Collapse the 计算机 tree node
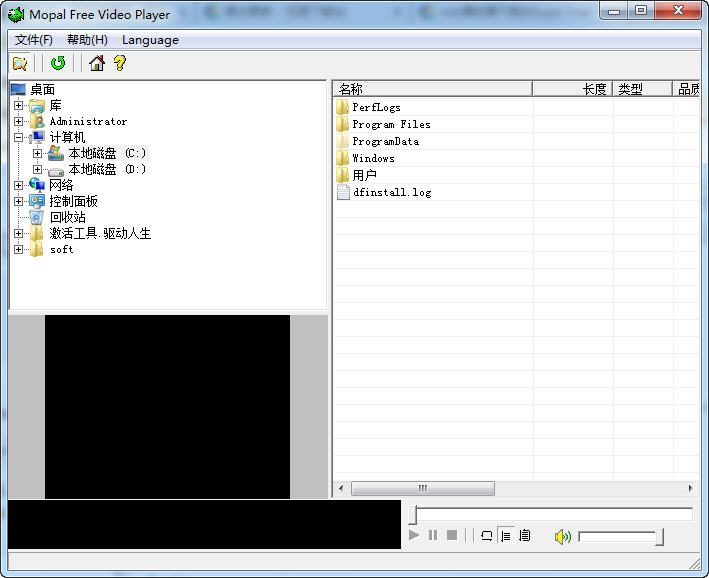 point(18,137)
